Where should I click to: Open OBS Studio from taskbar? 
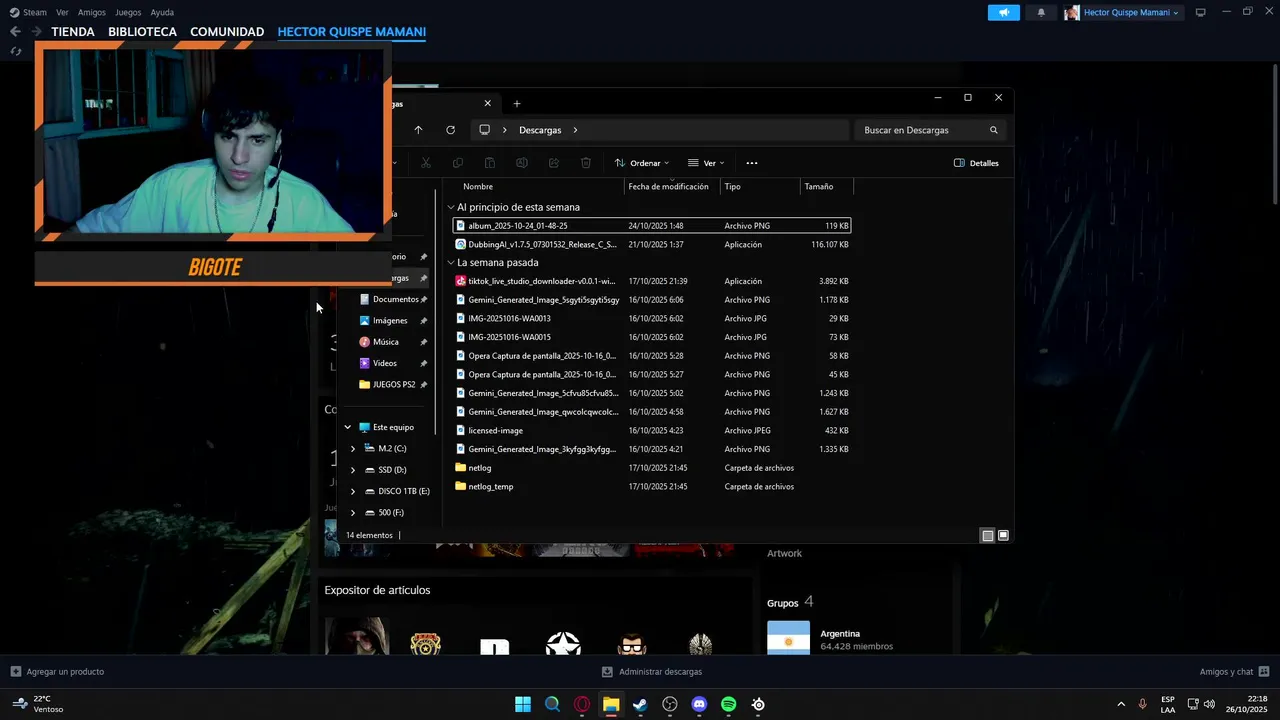[670, 704]
